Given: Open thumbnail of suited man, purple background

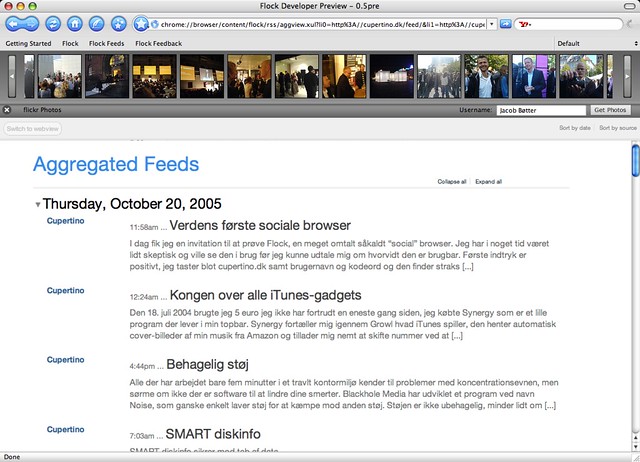Looking at the screenshot, I should pos(533,76).
